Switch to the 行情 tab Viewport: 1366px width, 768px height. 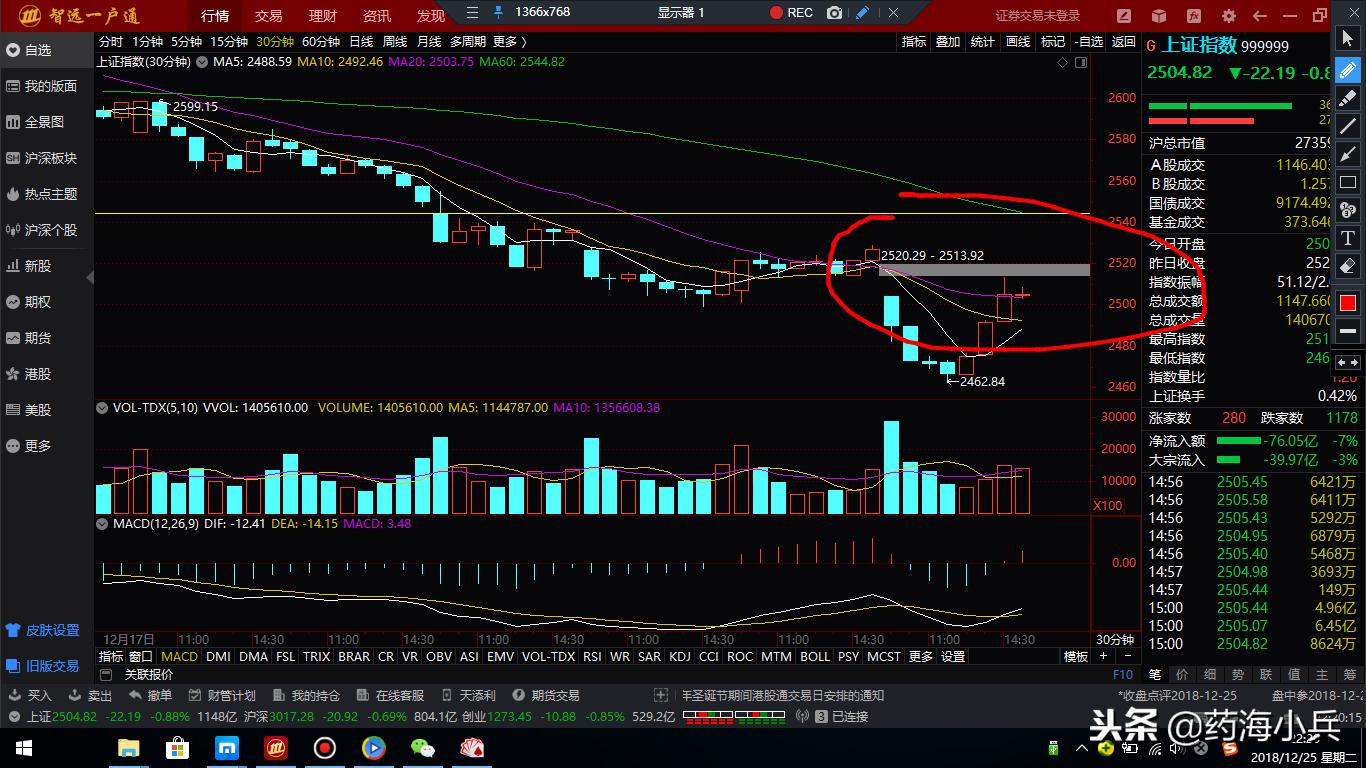[x=215, y=16]
